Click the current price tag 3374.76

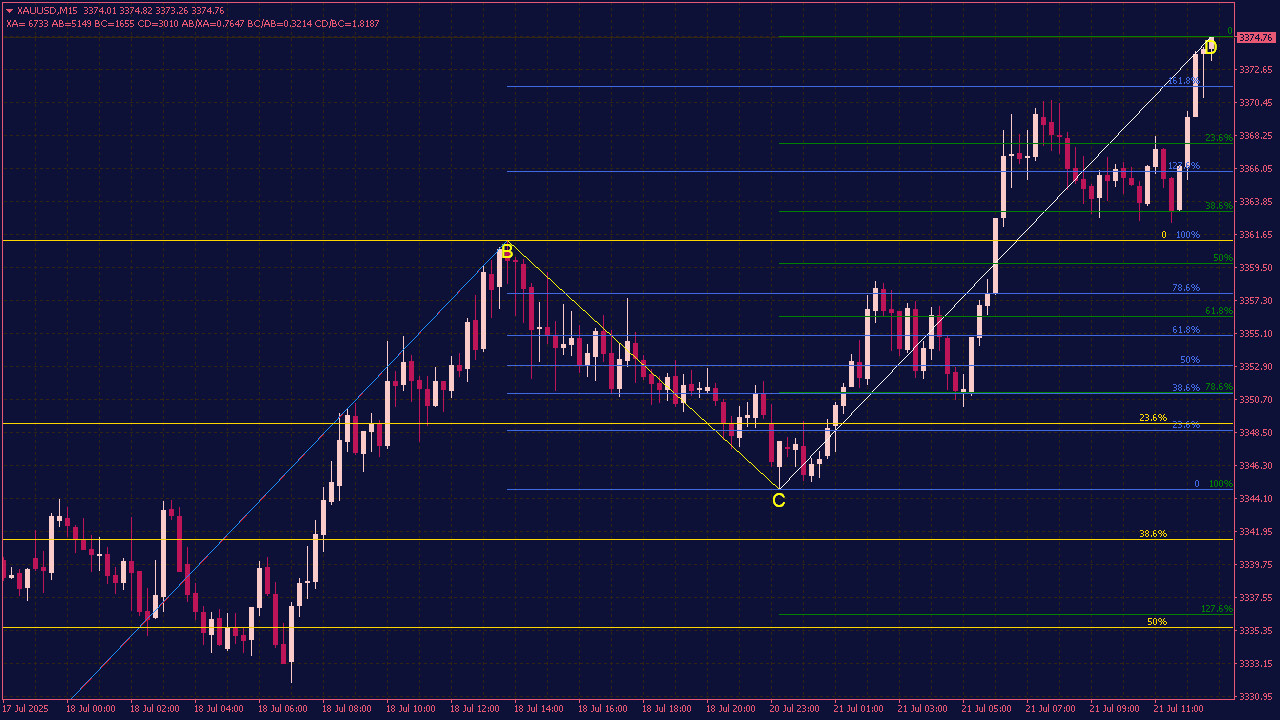pyautogui.click(x=1257, y=38)
